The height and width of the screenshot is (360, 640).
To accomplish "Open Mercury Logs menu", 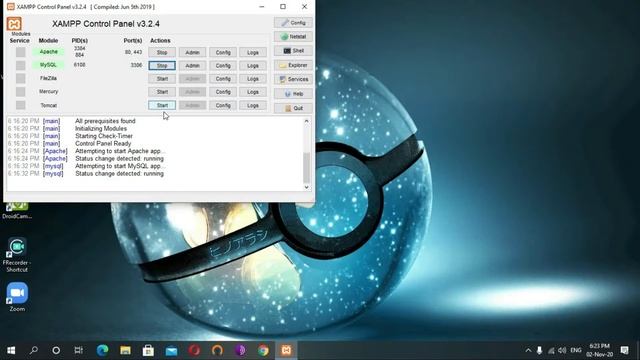I will [x=253, y=92].
